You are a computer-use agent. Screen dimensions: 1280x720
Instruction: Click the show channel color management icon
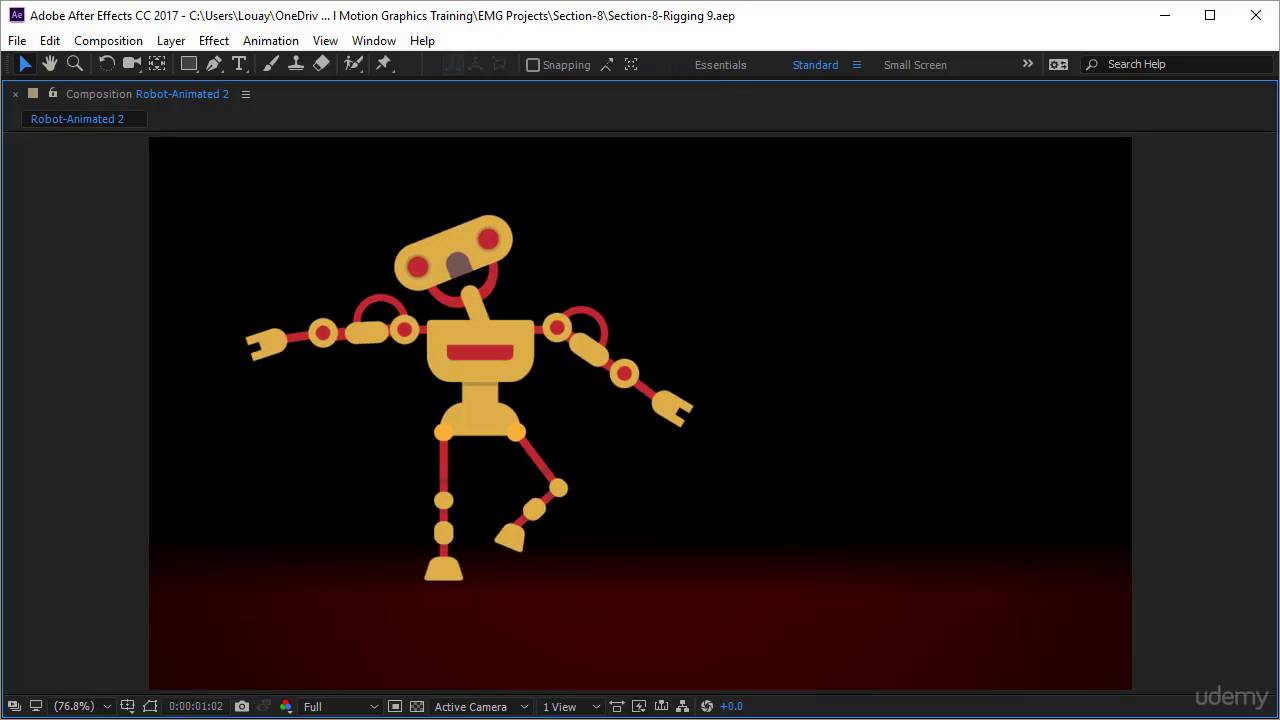[x=286, y=706]
